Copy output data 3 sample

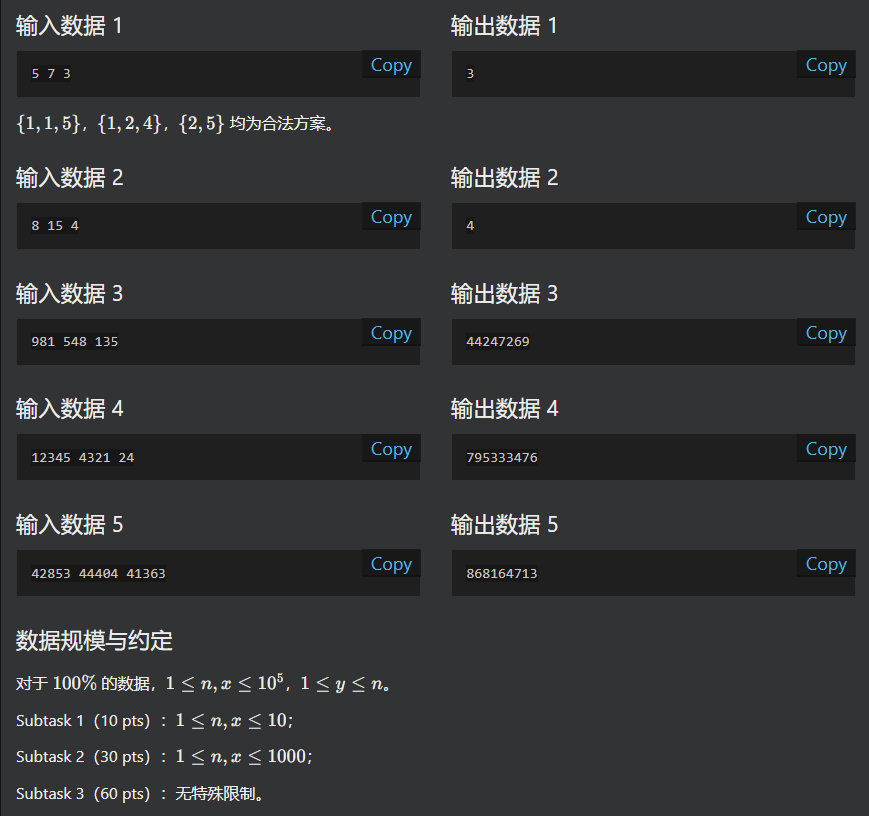click(826, 332)
